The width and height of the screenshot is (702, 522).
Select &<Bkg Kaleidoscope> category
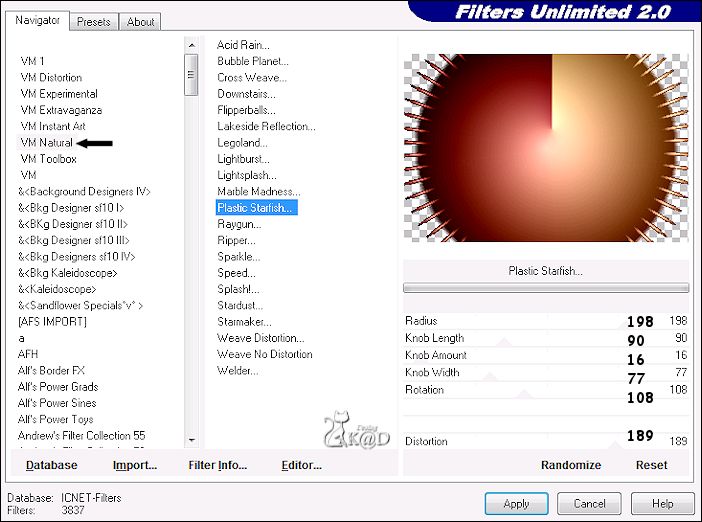(x=67, y=273)
